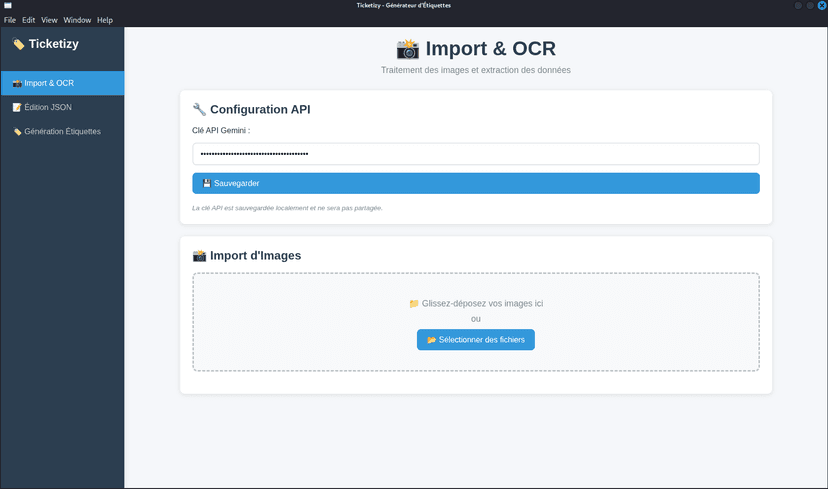Close the Ticketizy window
Viewport: 828px width, 489px height.
[x=820, y=6]
